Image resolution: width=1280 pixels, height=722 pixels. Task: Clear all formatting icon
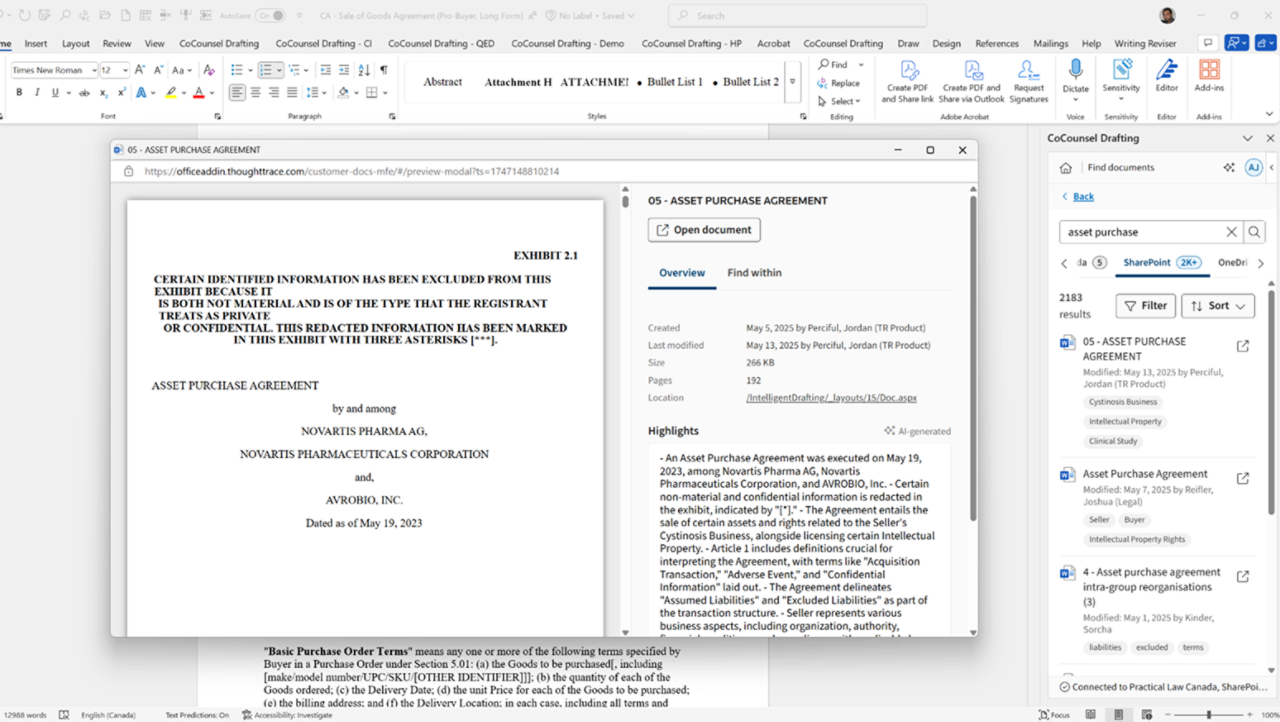point(209,70)
